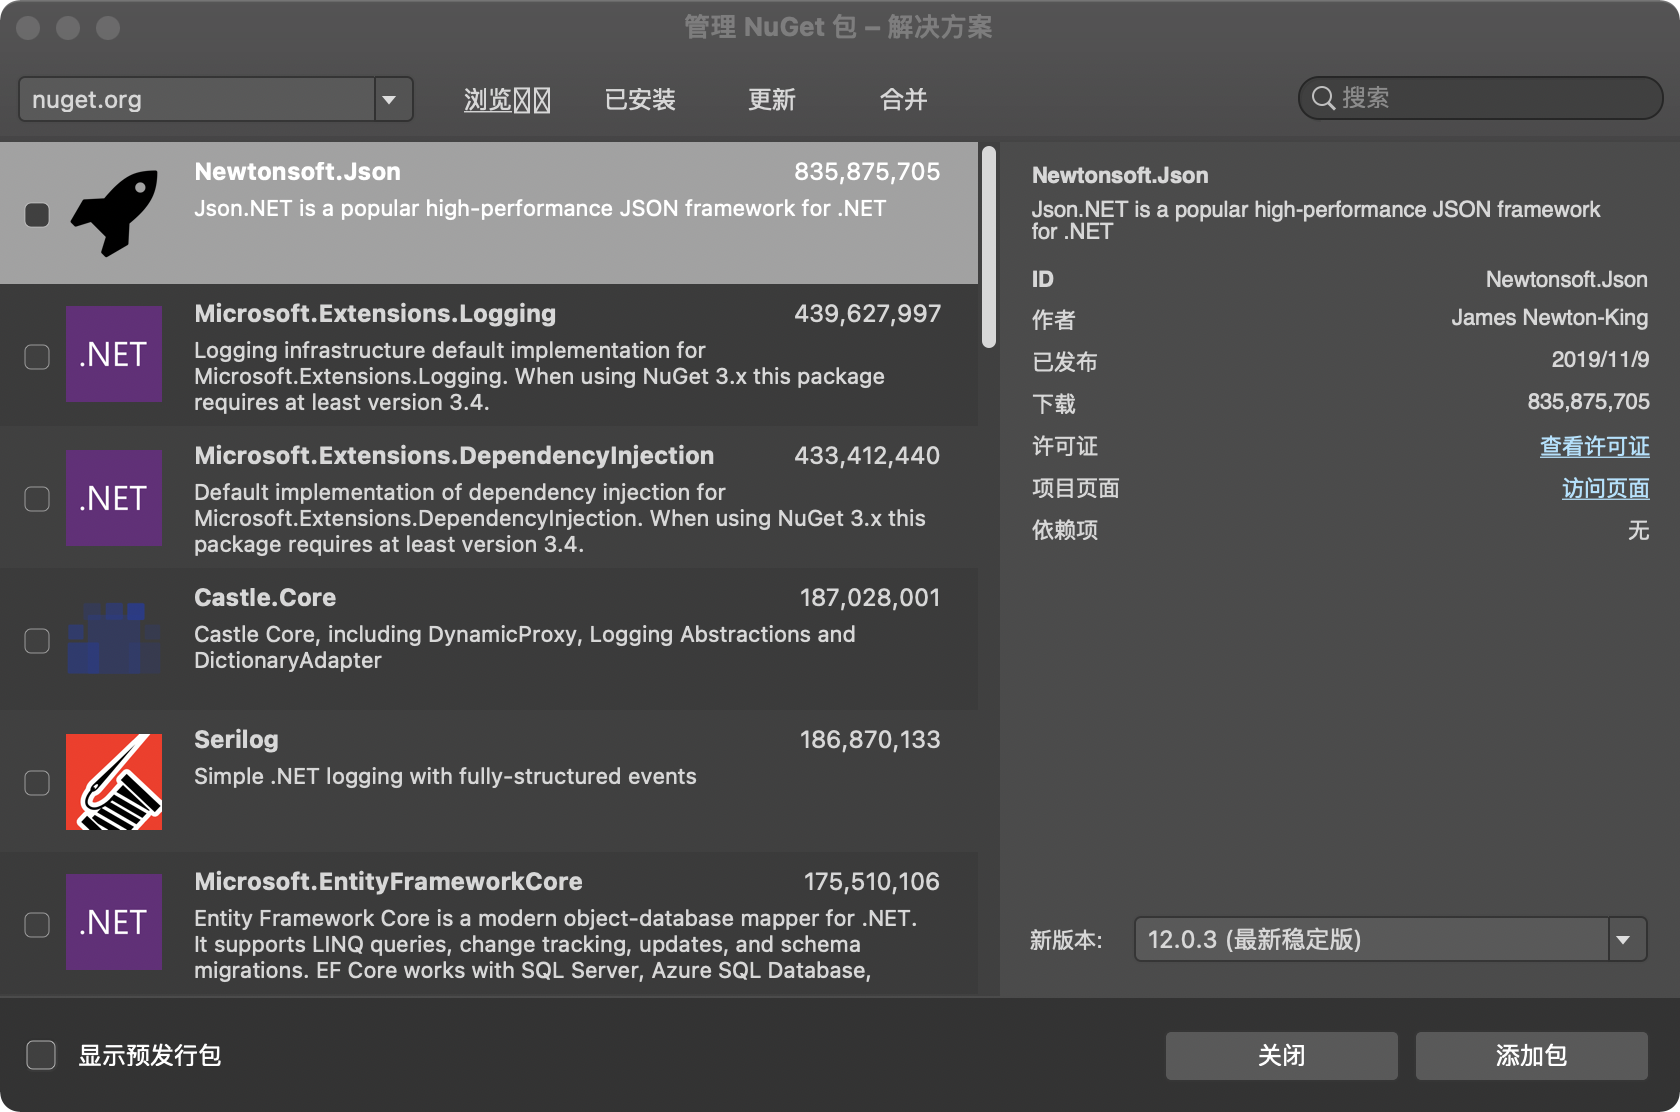Click the dropdown arrow beside nuget.org
The width and height of the screenshot is (1680, 1112).
coord(391,99)
